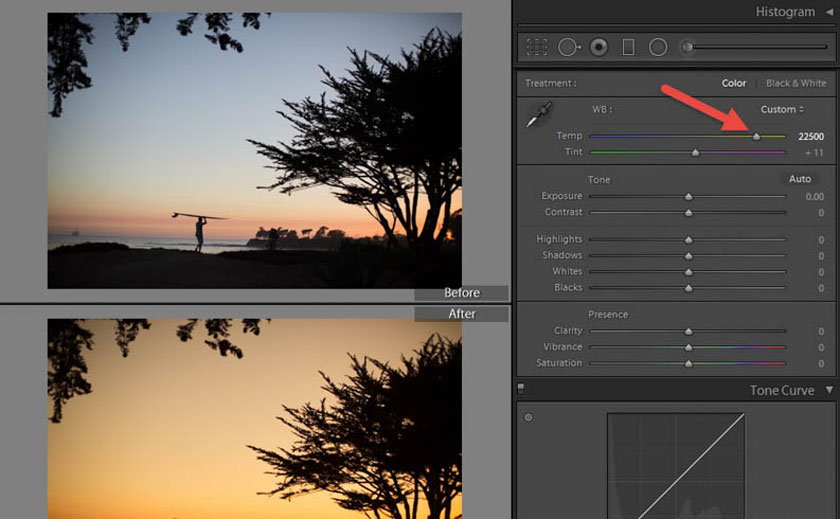Activate the Red Eye Correction tool
Image resolution: width=840 pixels, height=519 pixels.
pyautogui.click(x=599, y=47)
